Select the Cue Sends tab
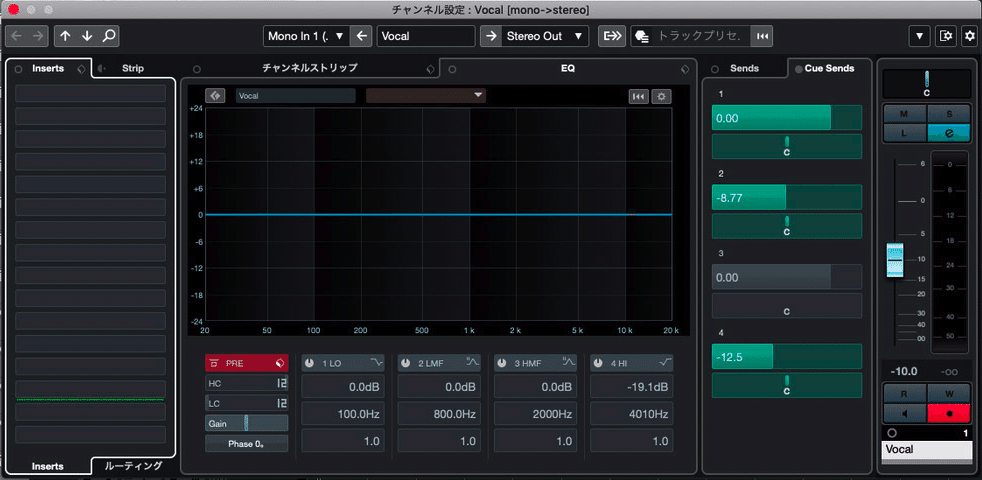 pyautogui.click(x=829, y=68)
